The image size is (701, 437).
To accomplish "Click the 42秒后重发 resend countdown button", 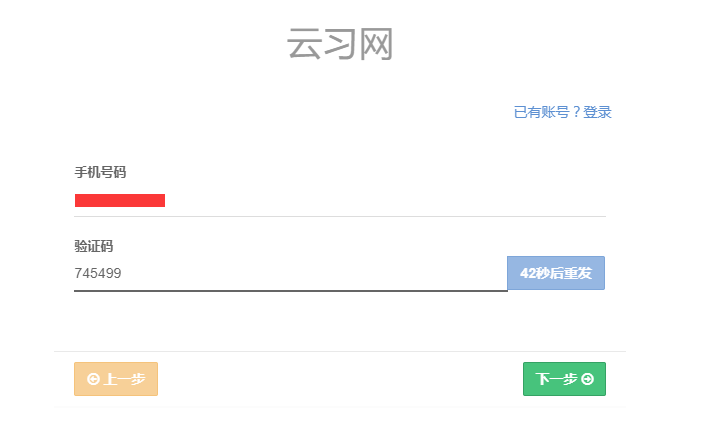I will tap(556, 273).
